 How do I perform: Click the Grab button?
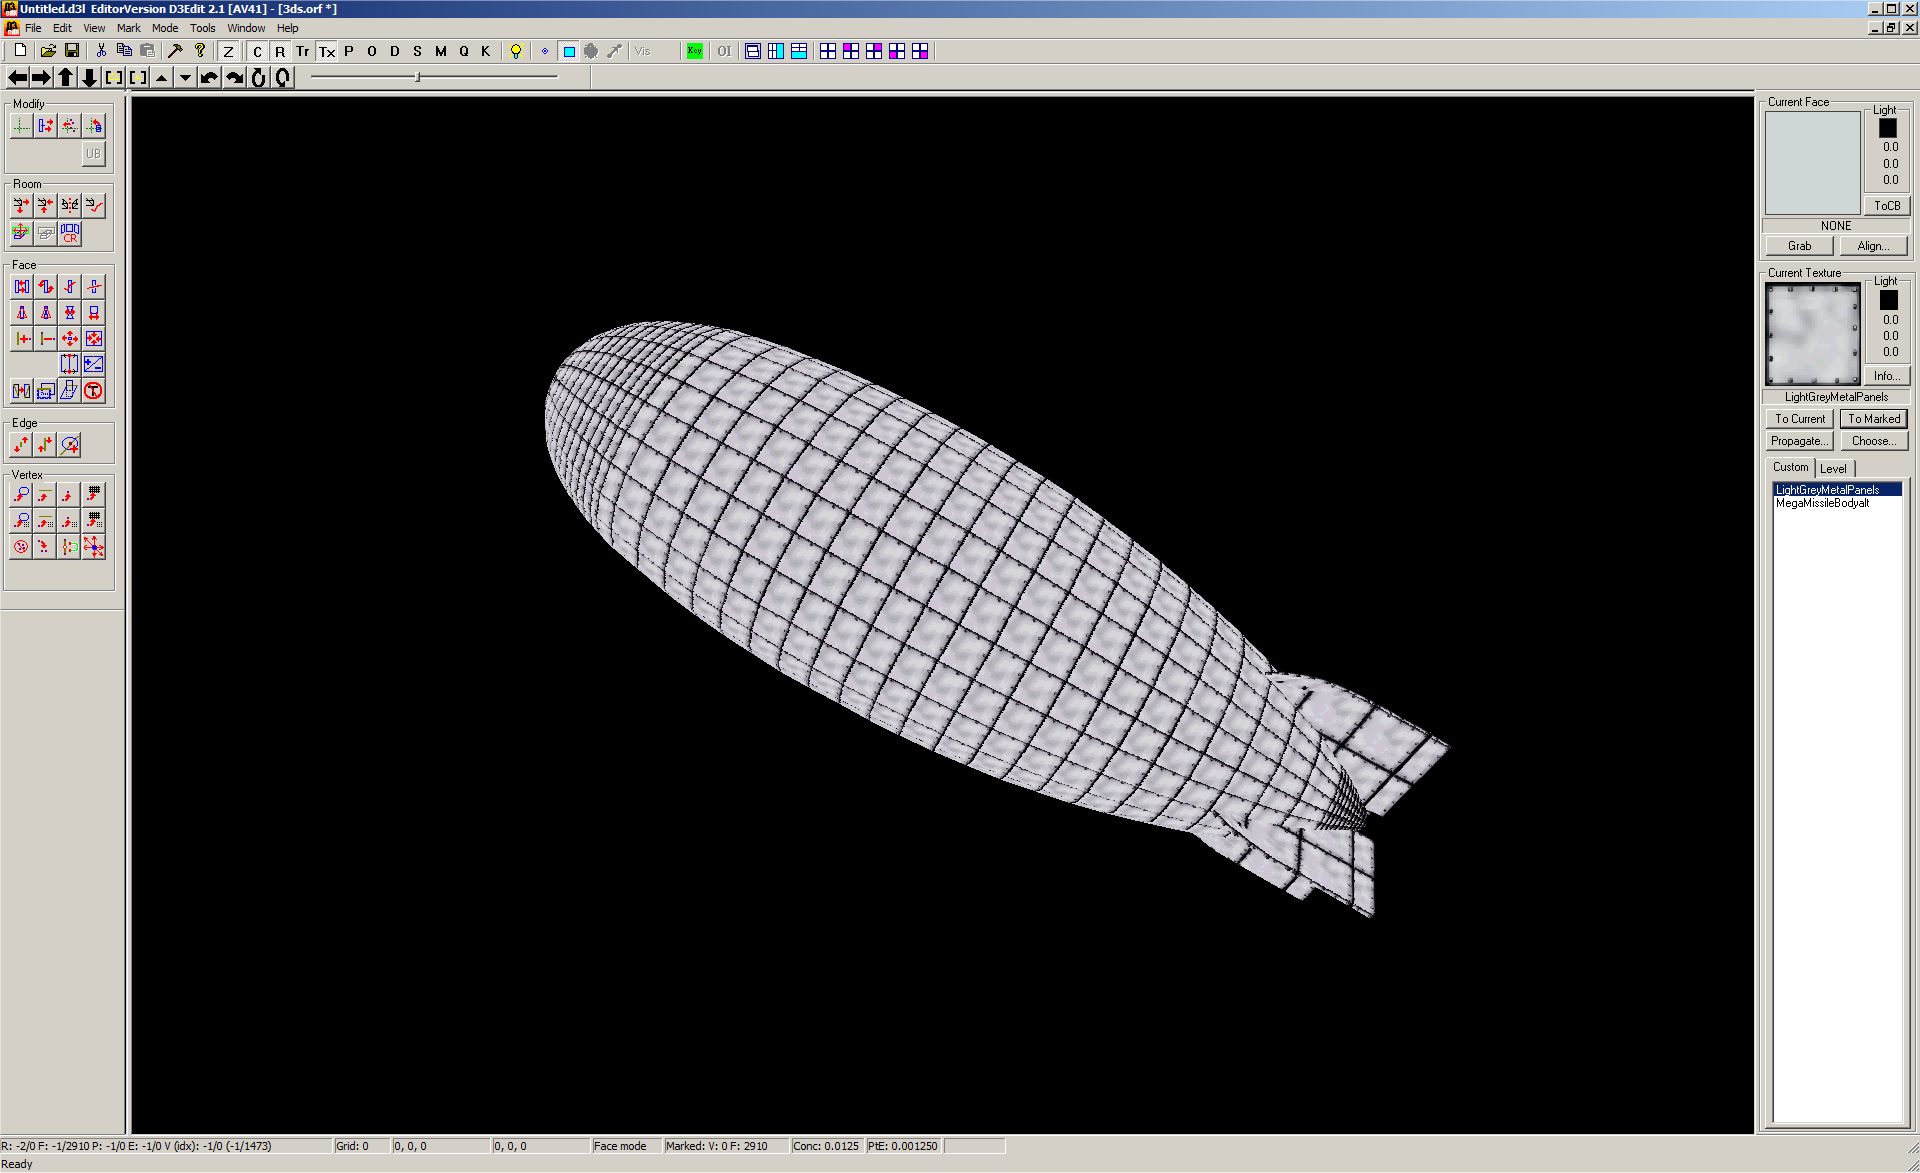click(x=1799, y=246)
